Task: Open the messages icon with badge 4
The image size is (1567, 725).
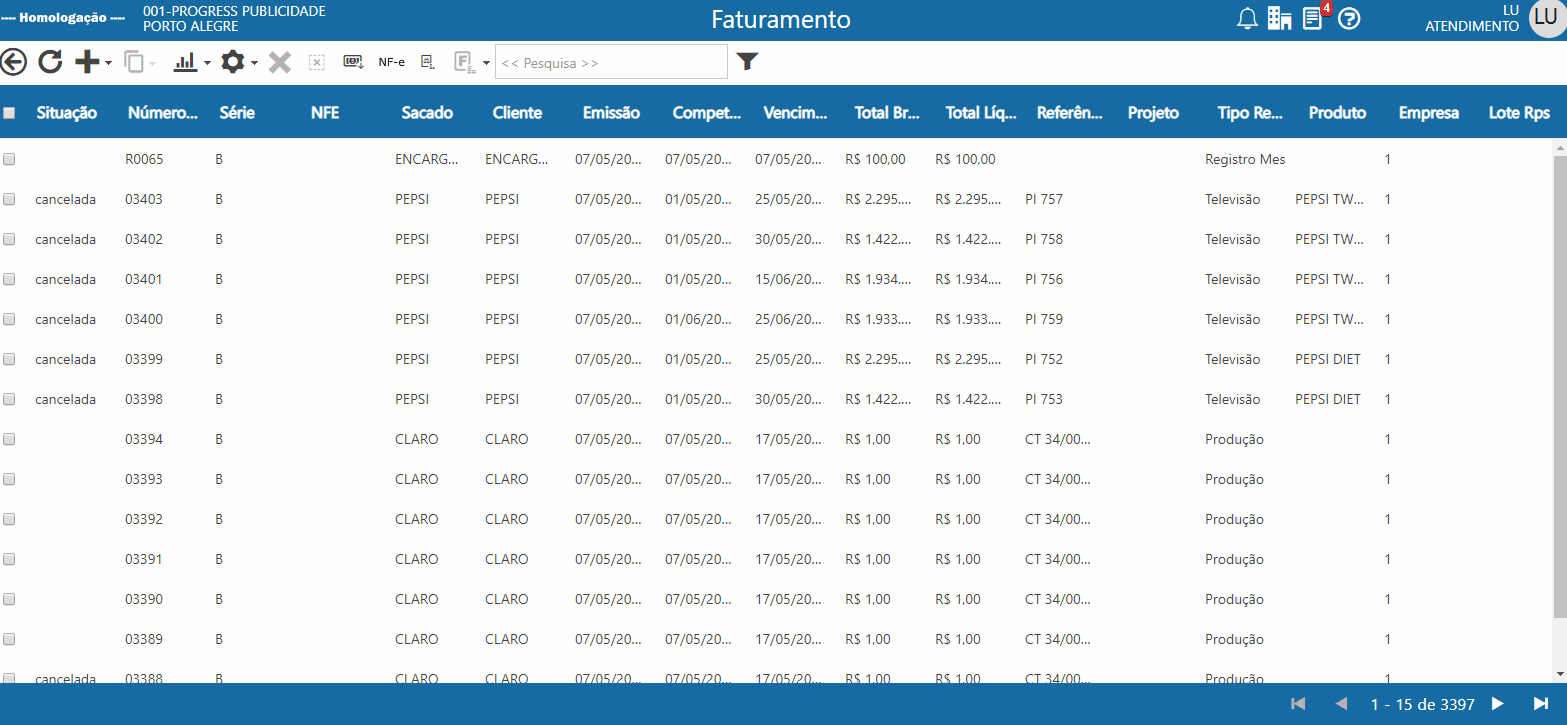Action: point(1314,18)
